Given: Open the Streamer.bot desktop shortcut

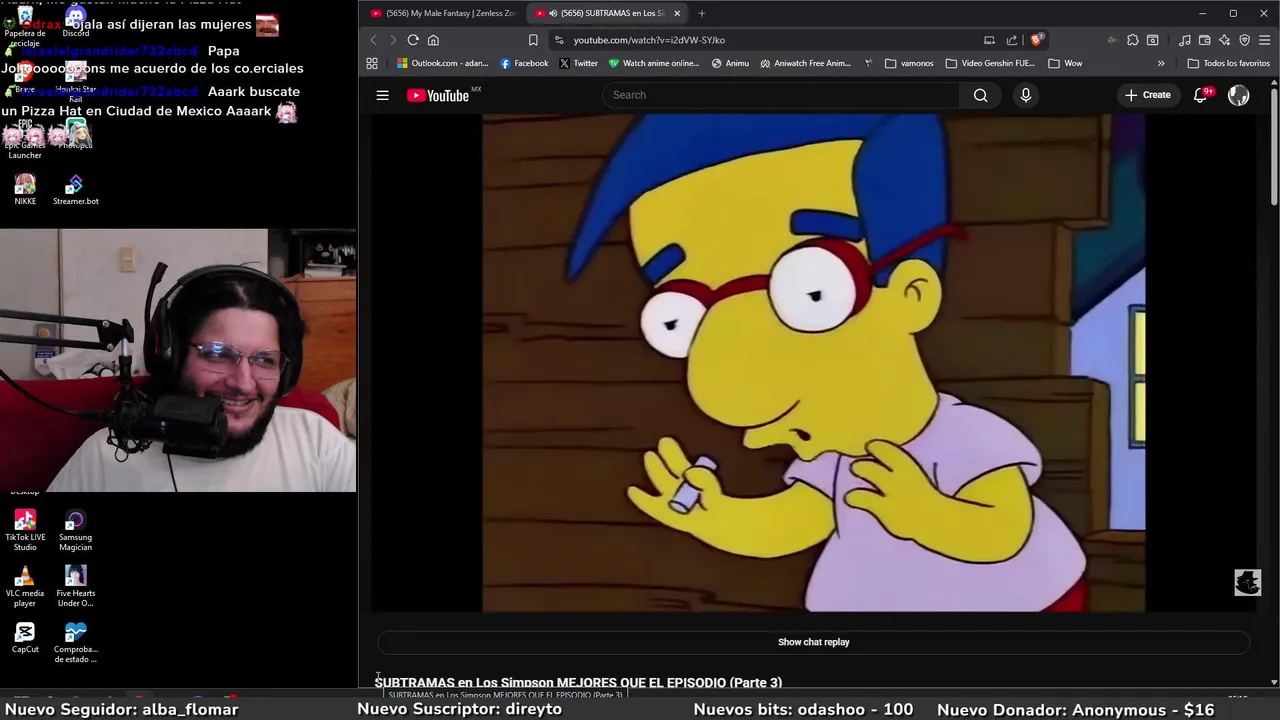Looking at the screenshot, I should [76, 189].
